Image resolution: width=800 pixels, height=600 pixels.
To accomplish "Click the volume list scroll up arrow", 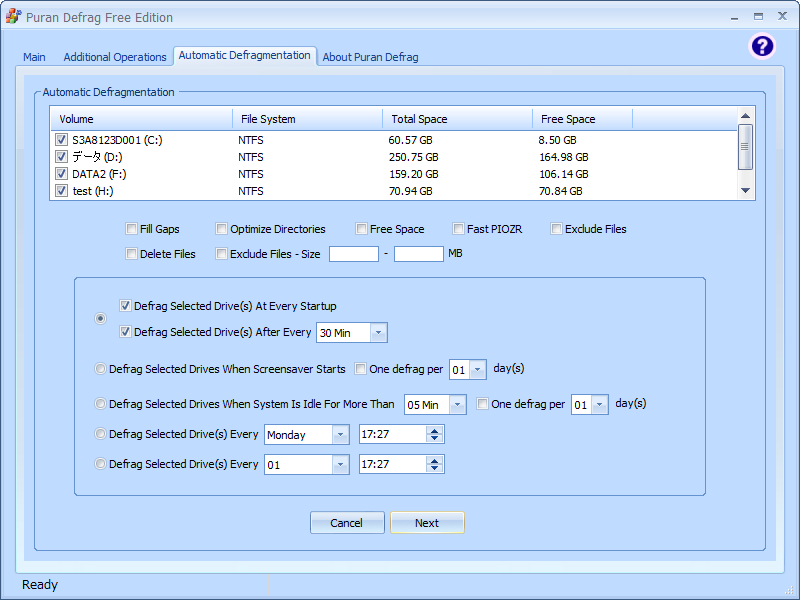I will pos(745,116).
